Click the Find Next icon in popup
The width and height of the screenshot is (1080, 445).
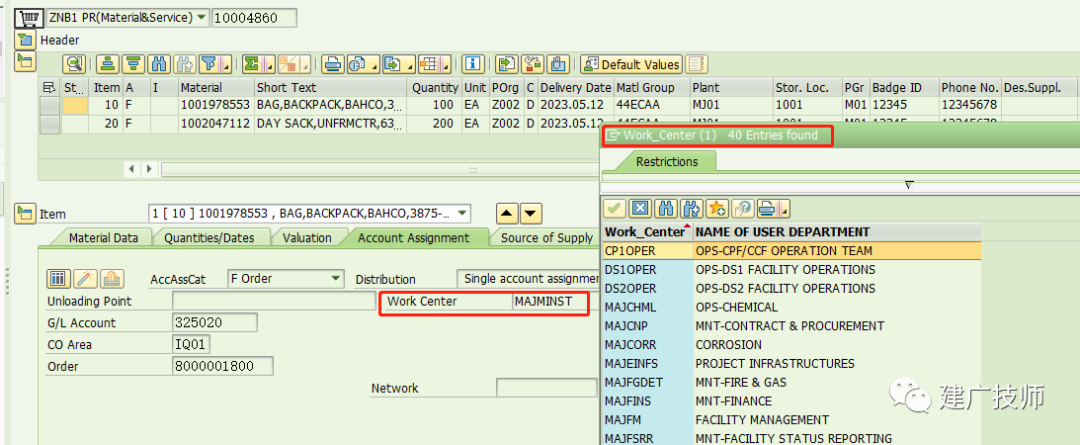point(692,209)
